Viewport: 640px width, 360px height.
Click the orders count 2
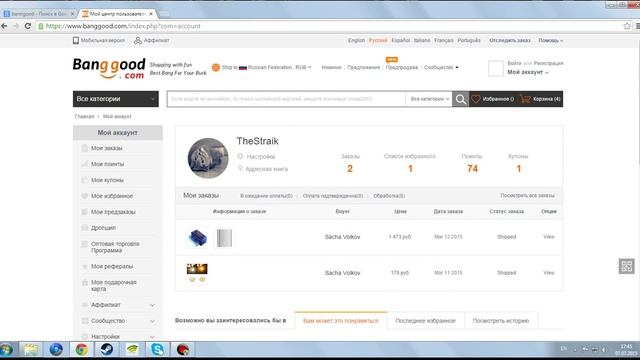(x=350, y=169)
